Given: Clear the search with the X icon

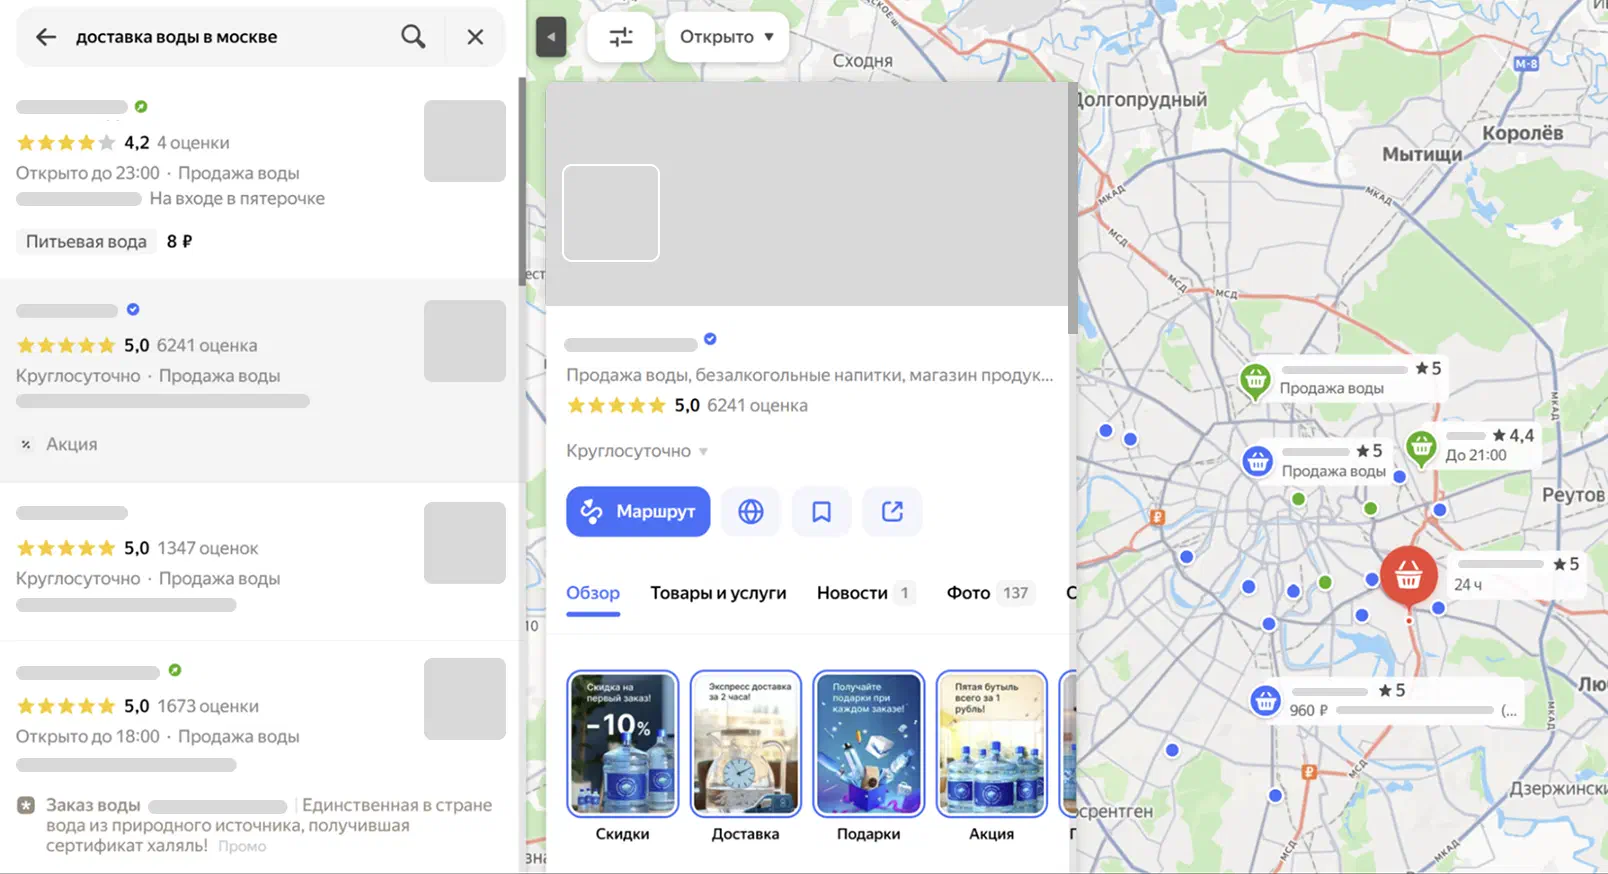Looking at the screenshot, I should (475, 37).
